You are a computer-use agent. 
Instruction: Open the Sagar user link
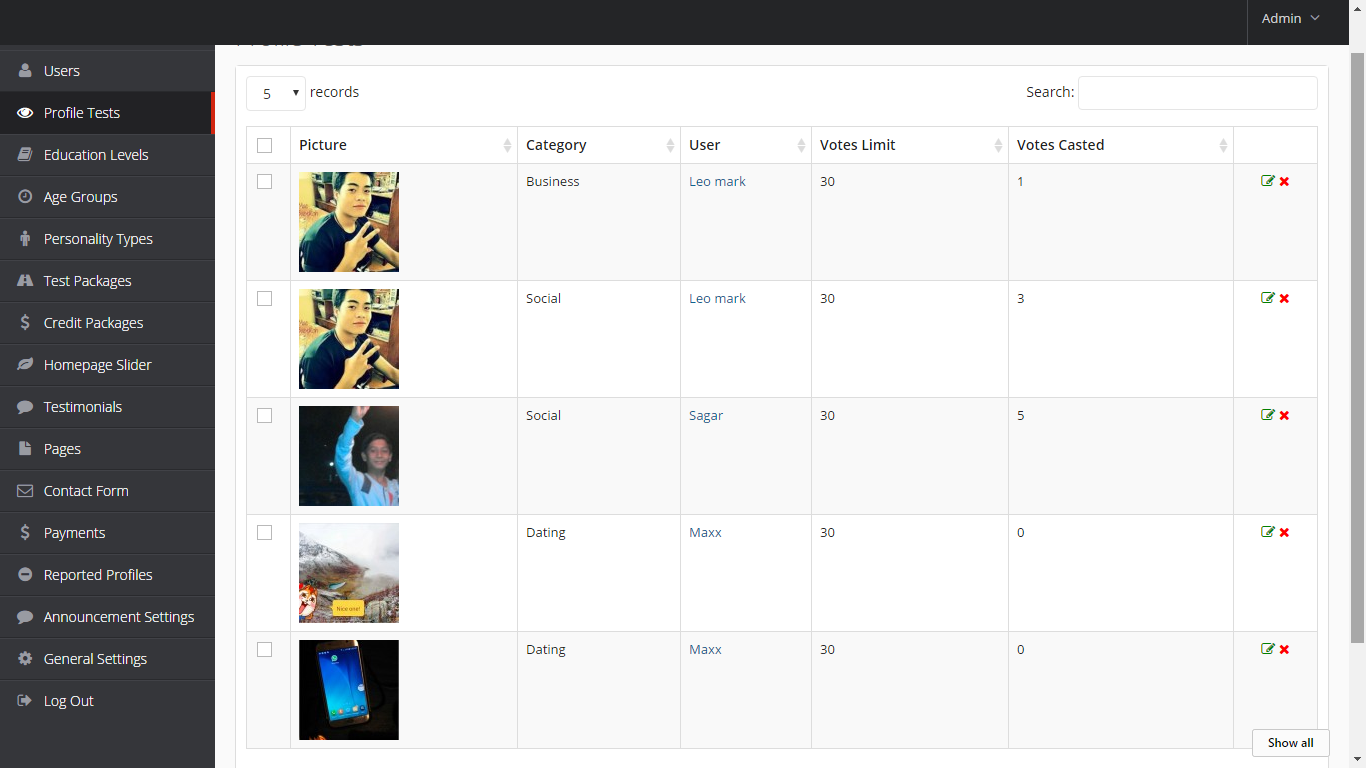[x=706, y=416]
